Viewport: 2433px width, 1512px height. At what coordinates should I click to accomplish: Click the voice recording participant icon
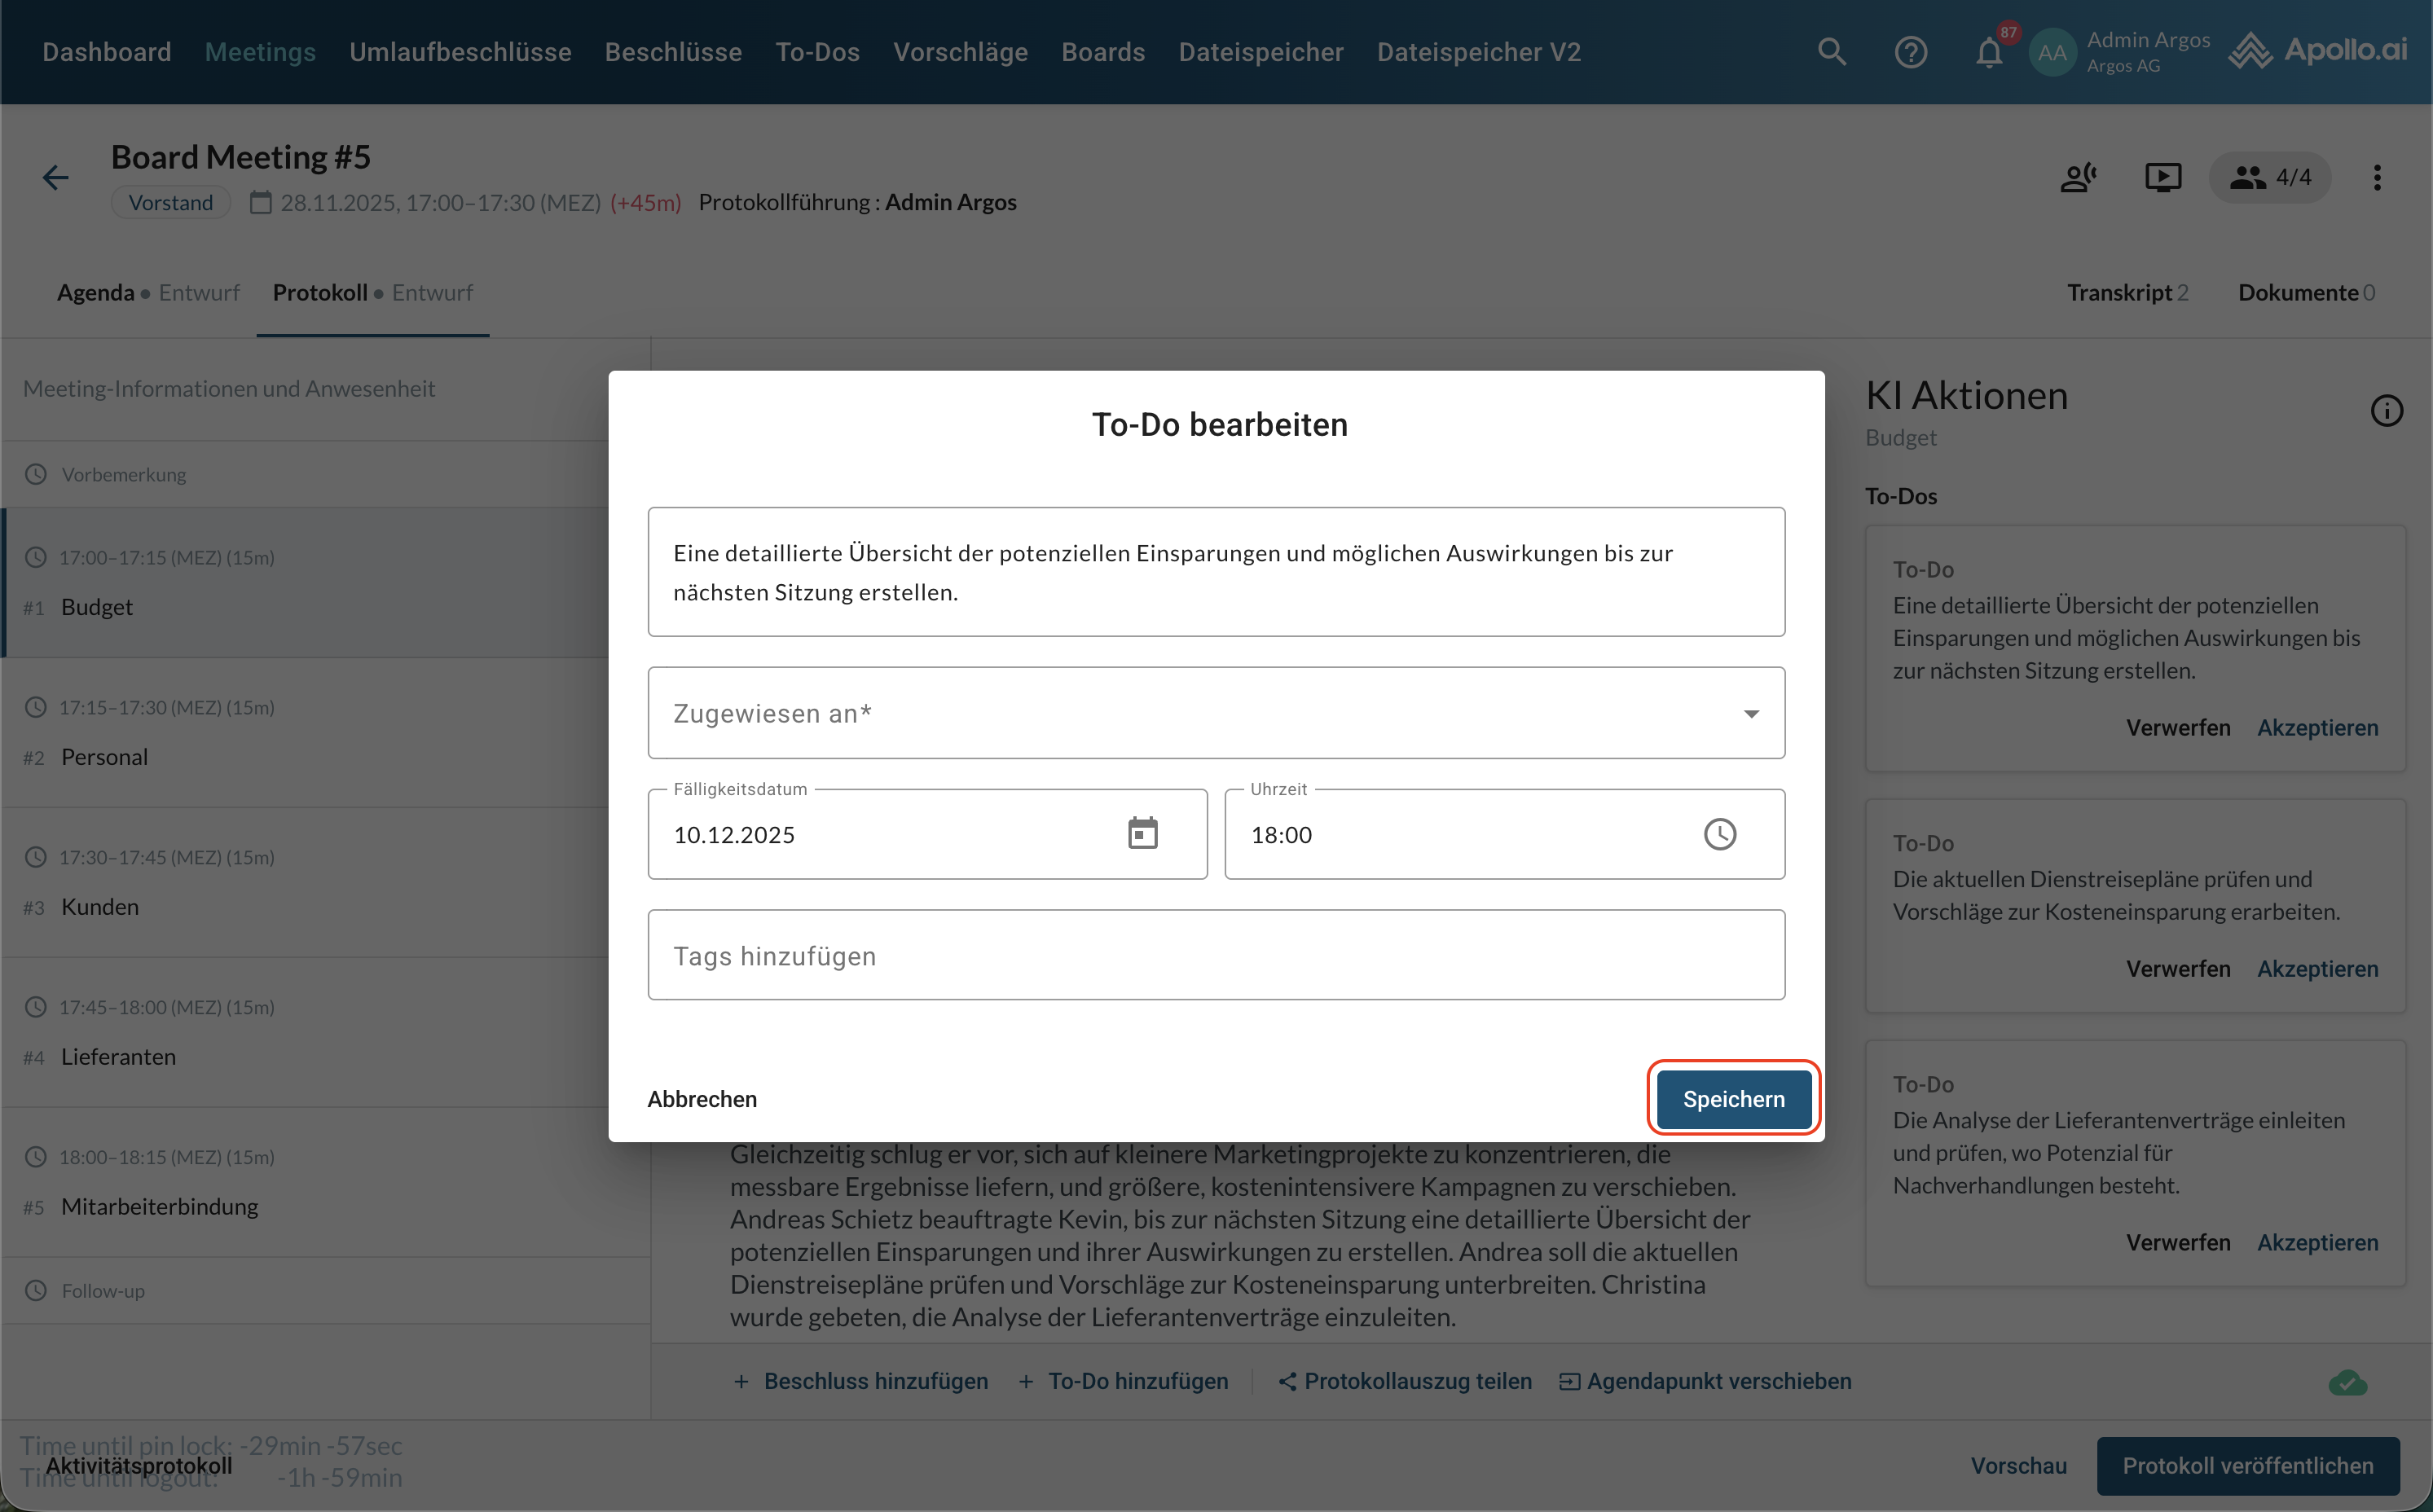[x=2078, y=178]
